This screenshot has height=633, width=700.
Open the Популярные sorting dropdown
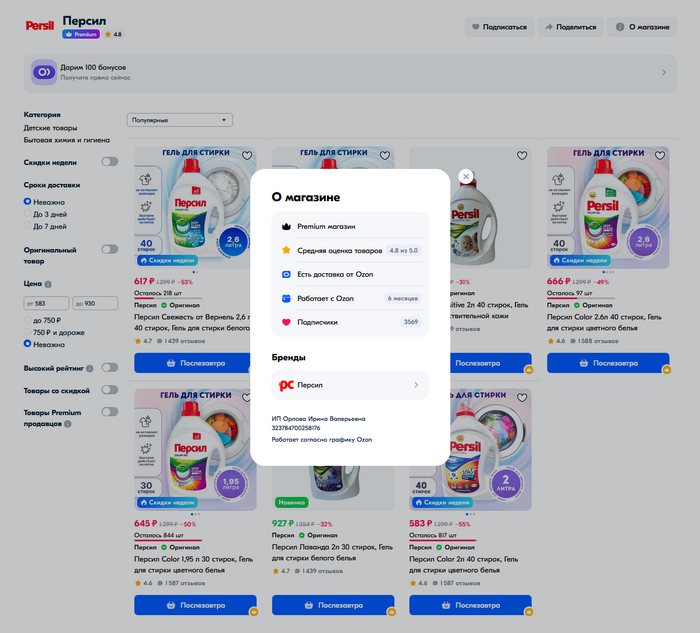point(179,120)
